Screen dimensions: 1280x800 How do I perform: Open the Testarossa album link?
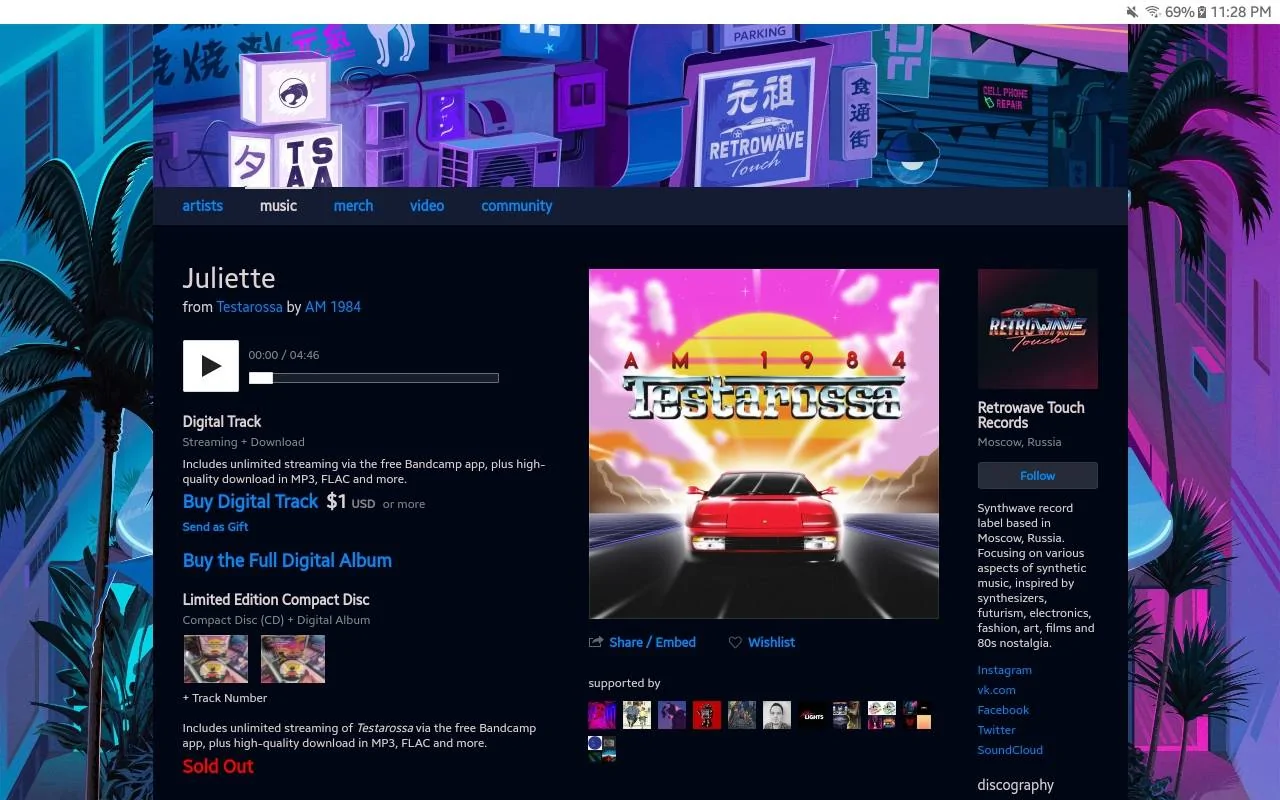[x=249, y=307]
